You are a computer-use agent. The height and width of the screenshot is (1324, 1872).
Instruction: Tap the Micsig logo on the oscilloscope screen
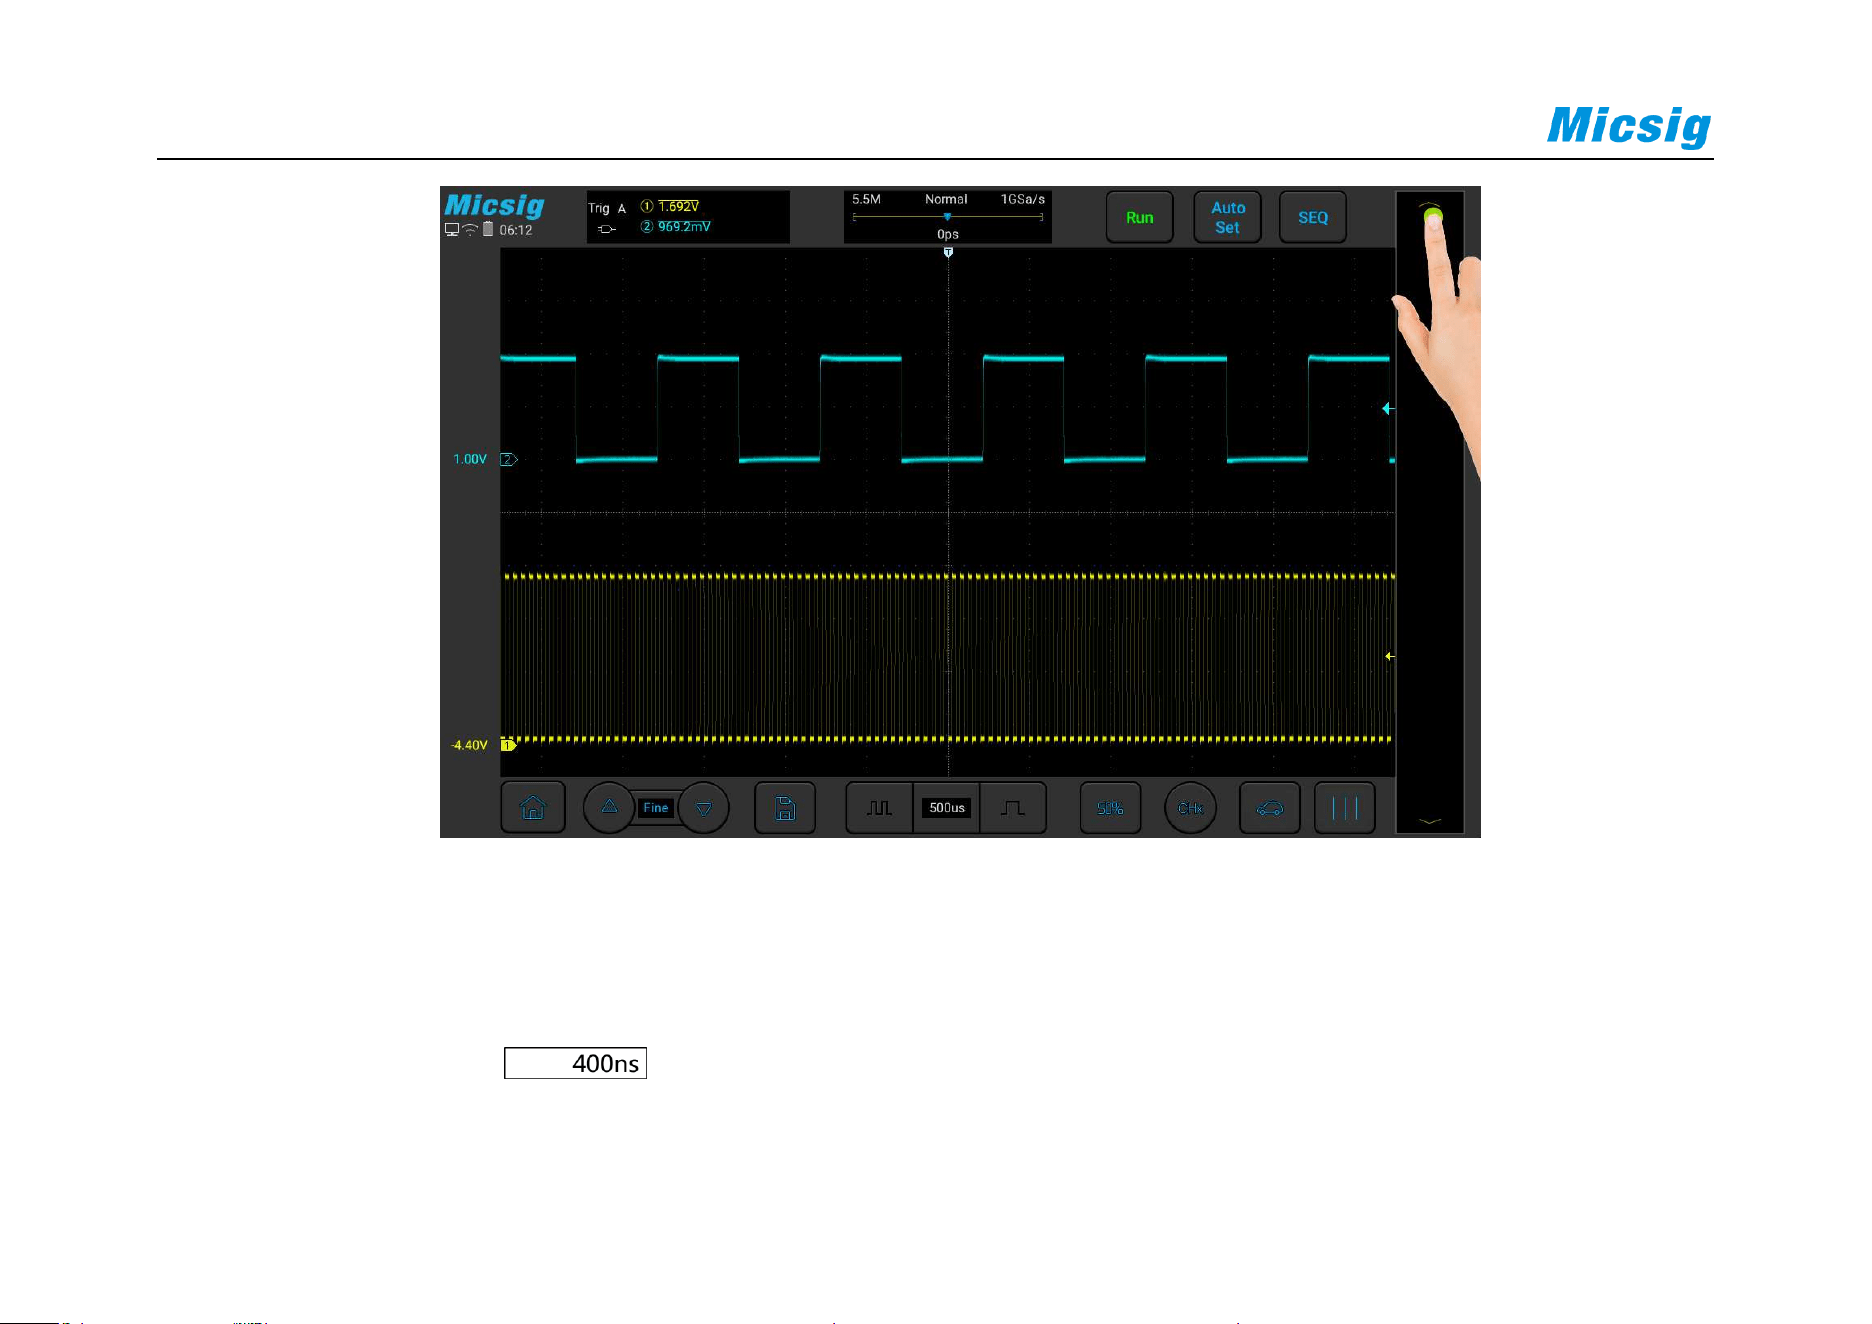click(494, 205)
